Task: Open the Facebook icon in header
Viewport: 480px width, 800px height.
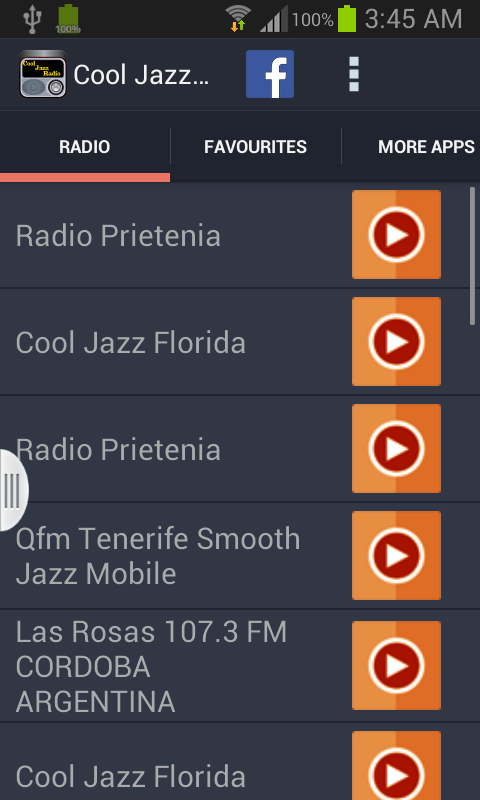Action: coord(270,74)
